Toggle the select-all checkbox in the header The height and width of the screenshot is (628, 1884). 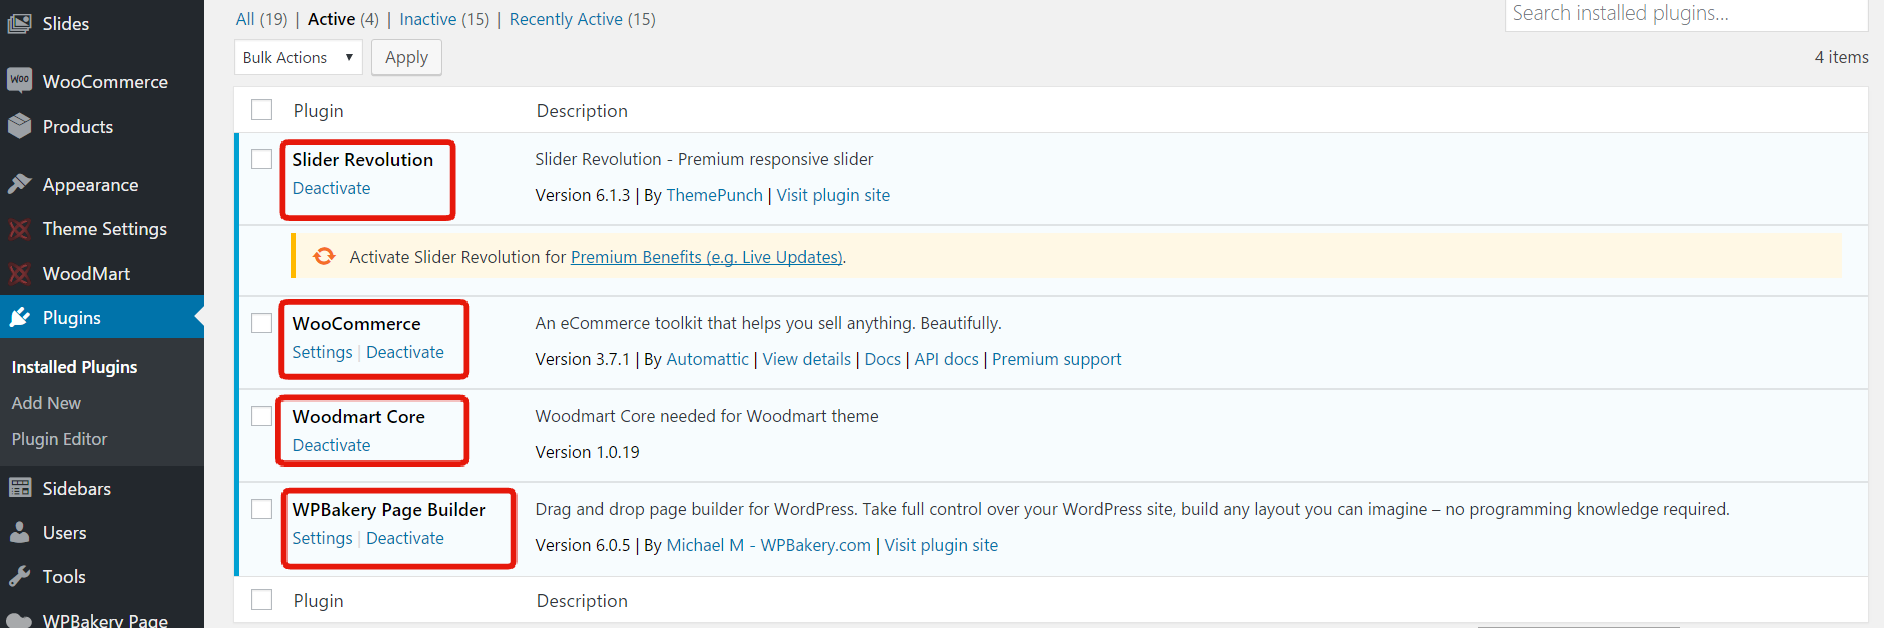coord(262,110)
